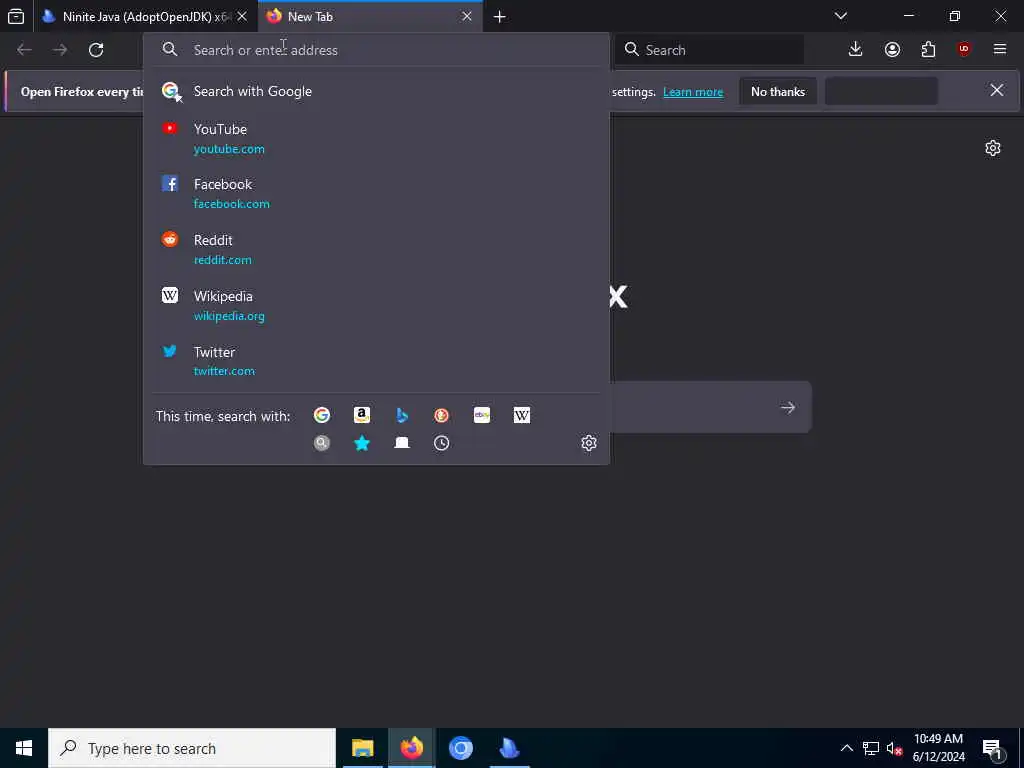The width and height of the screenshot is (1024, 768).
Task: Click the page search arrow button
Action: point(788,408)
